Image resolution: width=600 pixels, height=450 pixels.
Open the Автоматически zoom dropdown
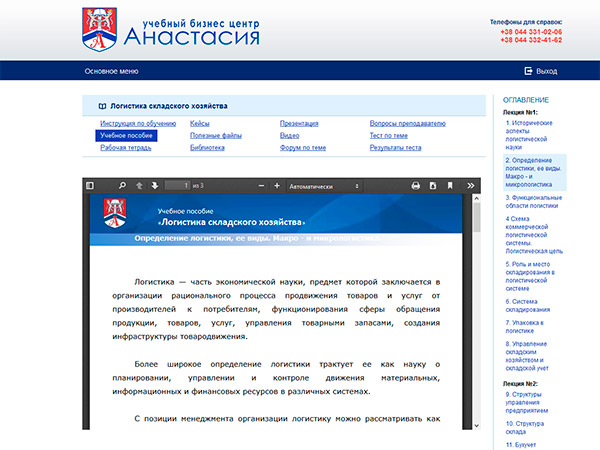coord(323,186)
